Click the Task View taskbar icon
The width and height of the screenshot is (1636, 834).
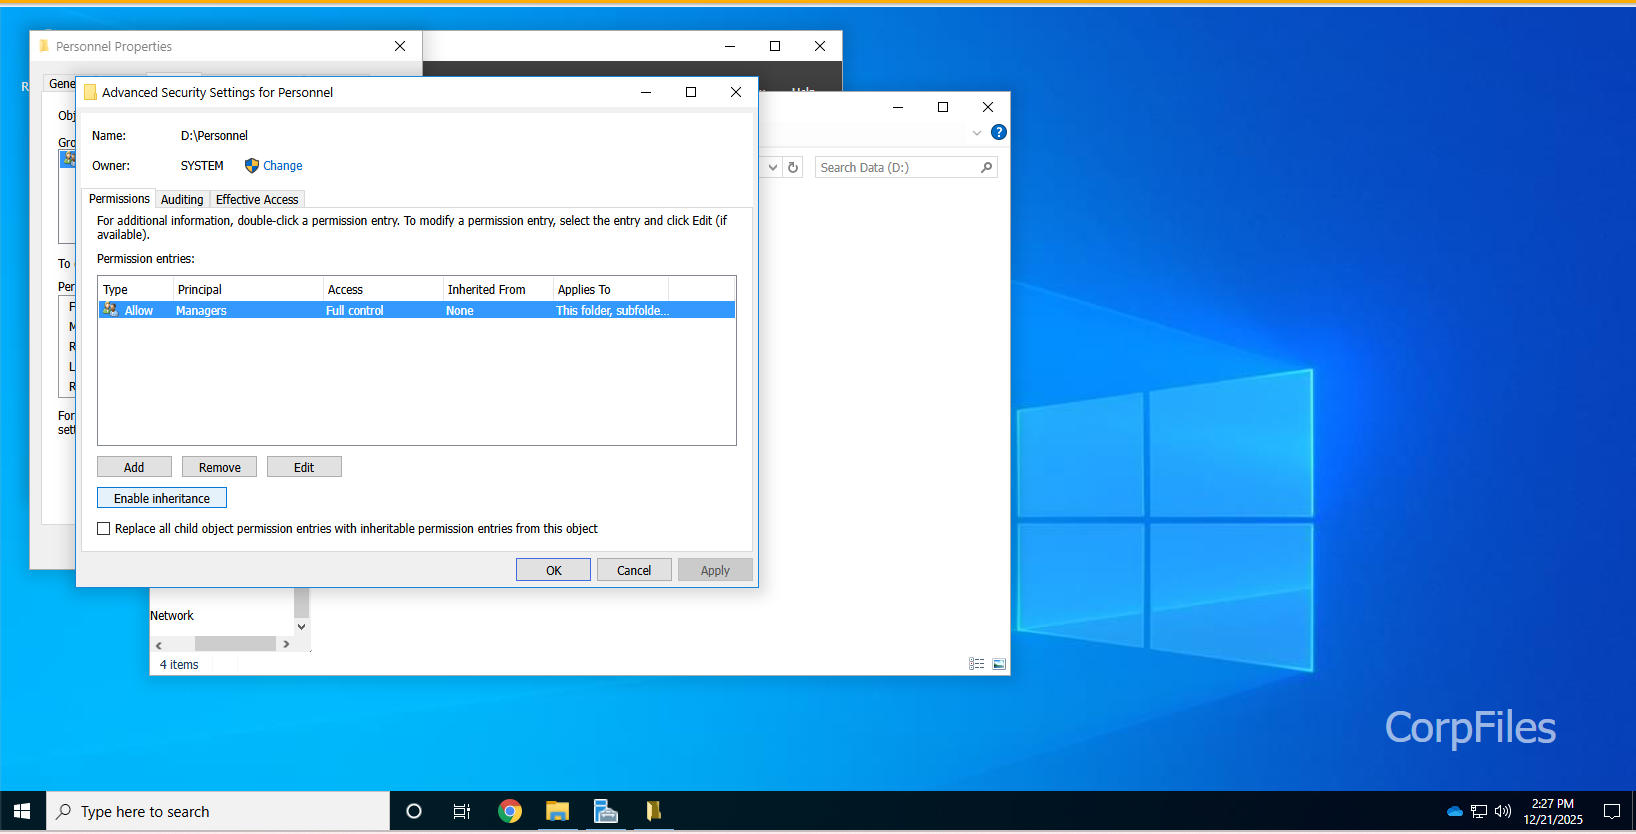coord(461,812)
